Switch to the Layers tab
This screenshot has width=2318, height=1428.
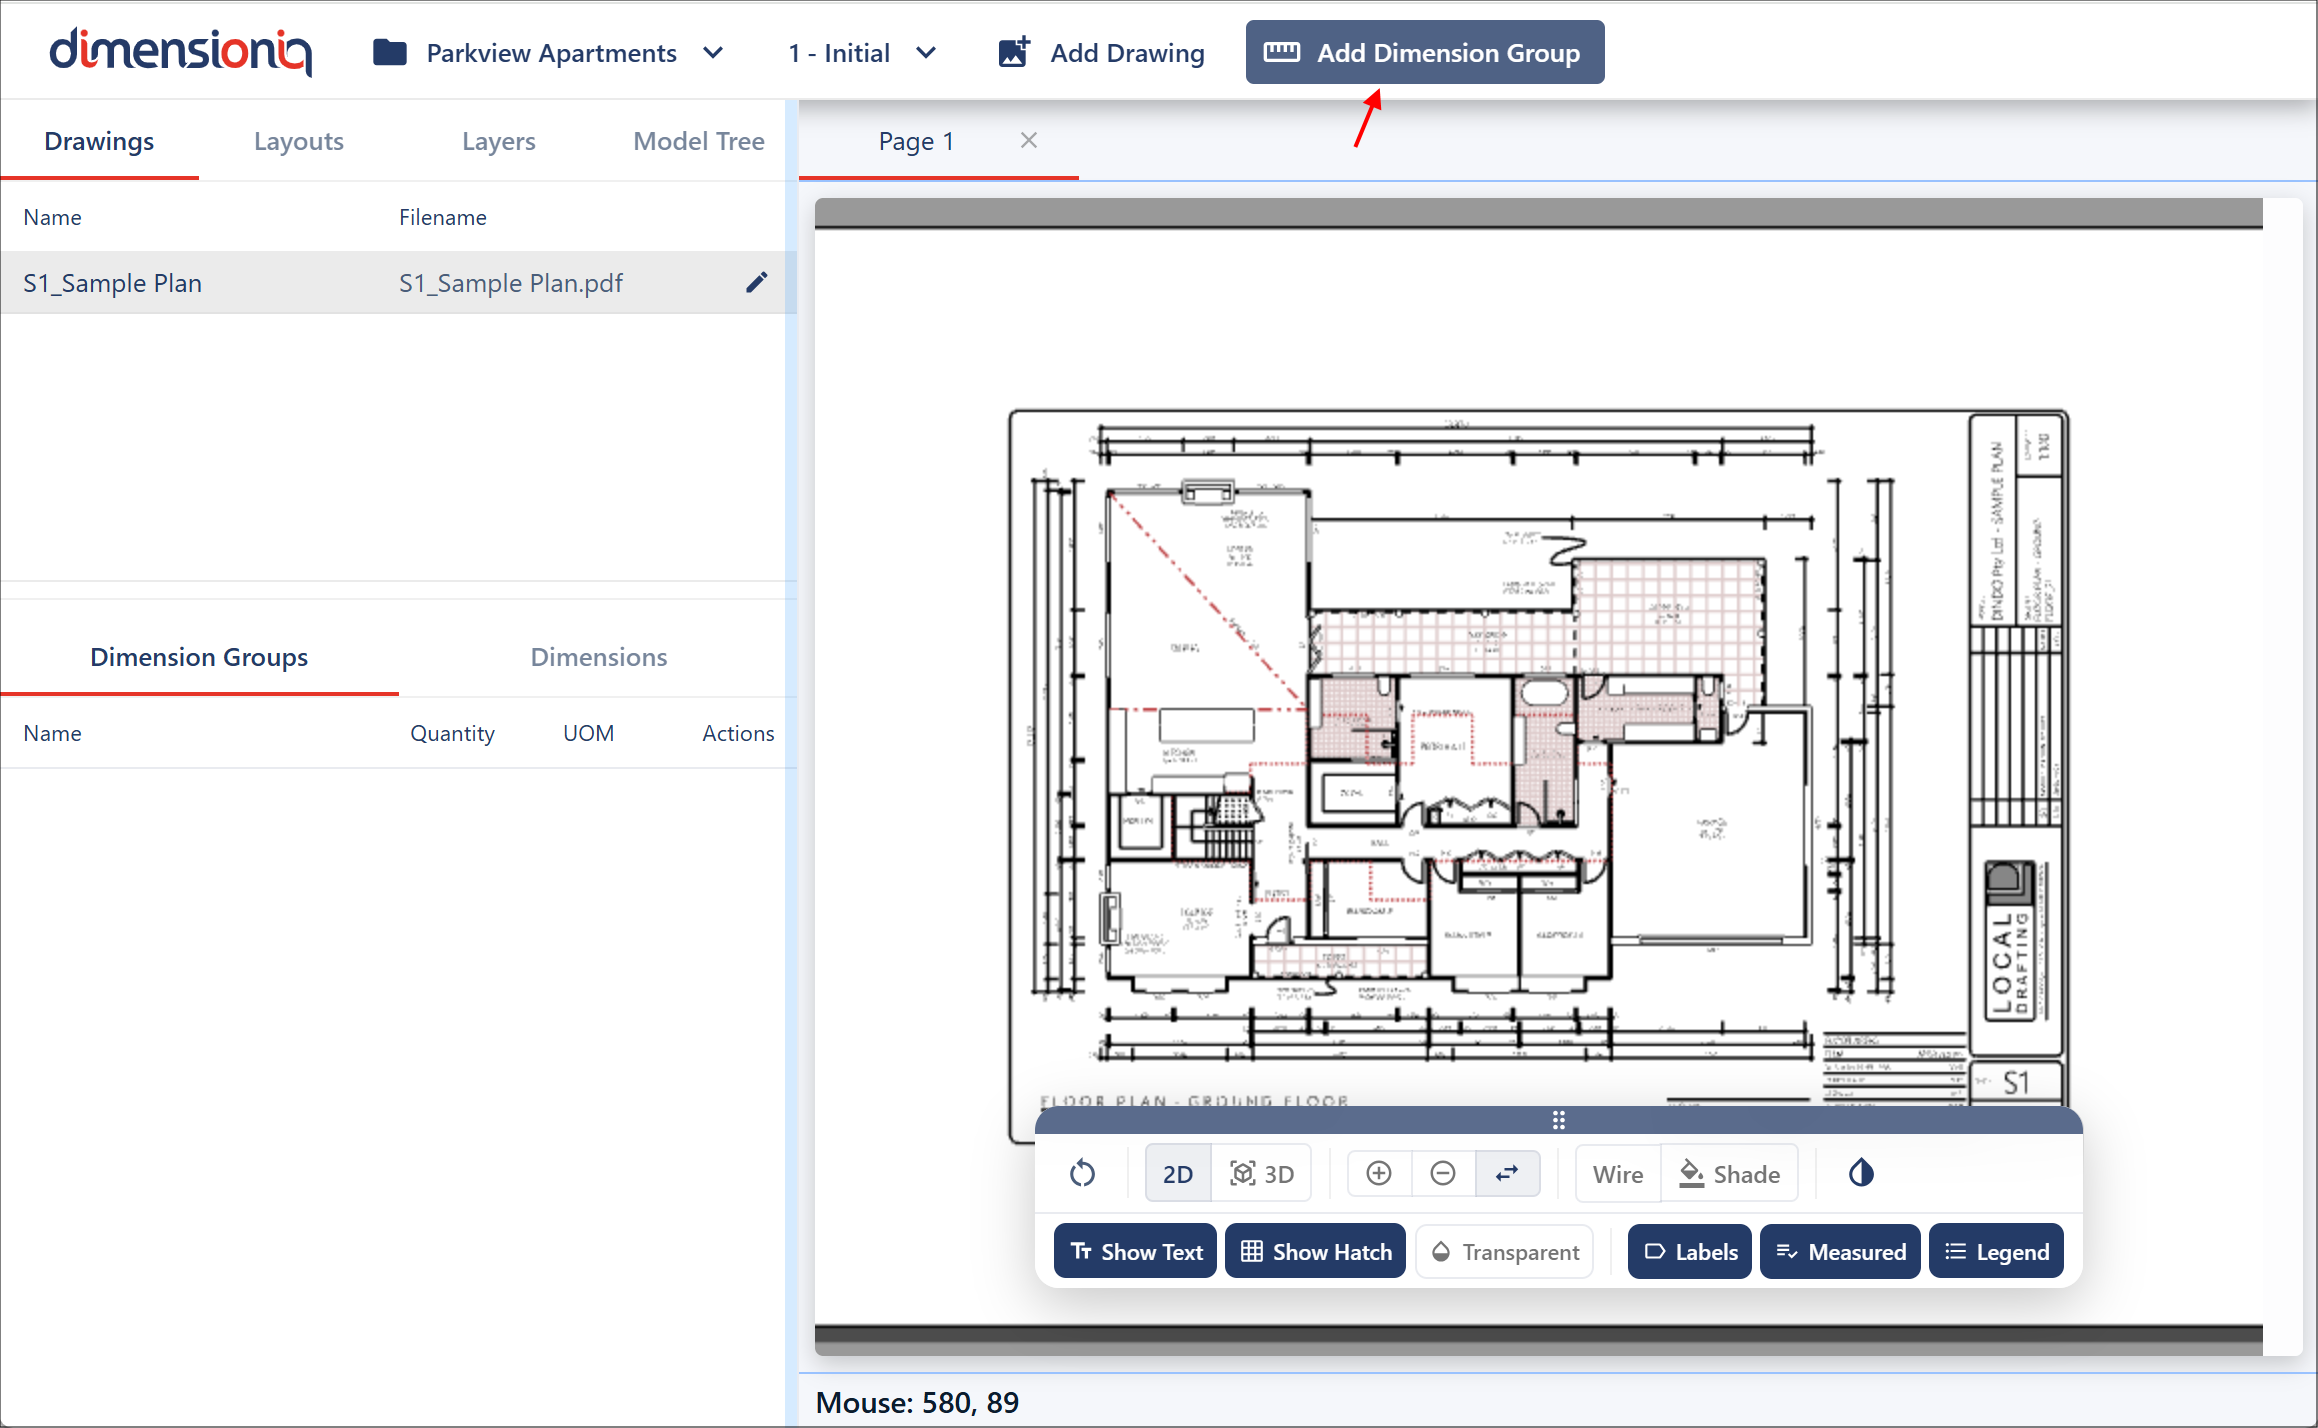(x=498, y=141)
